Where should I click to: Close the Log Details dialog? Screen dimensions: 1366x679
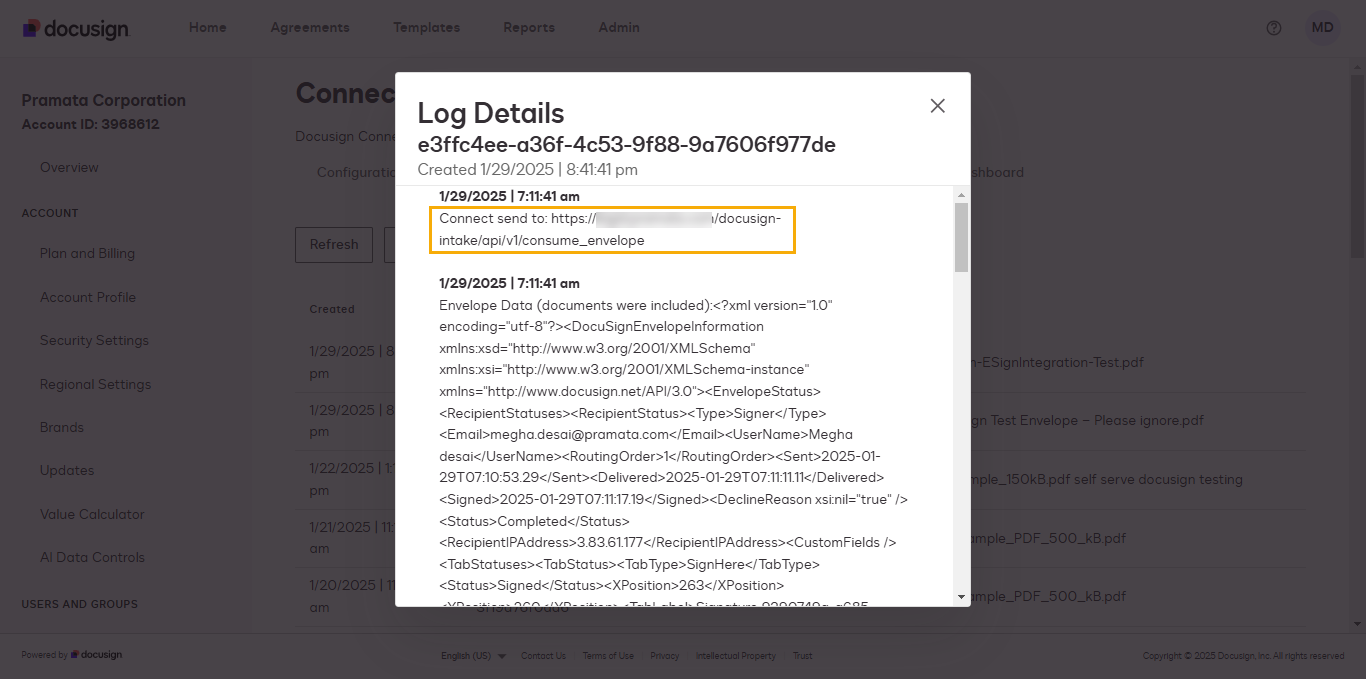(x=937, y=106)
